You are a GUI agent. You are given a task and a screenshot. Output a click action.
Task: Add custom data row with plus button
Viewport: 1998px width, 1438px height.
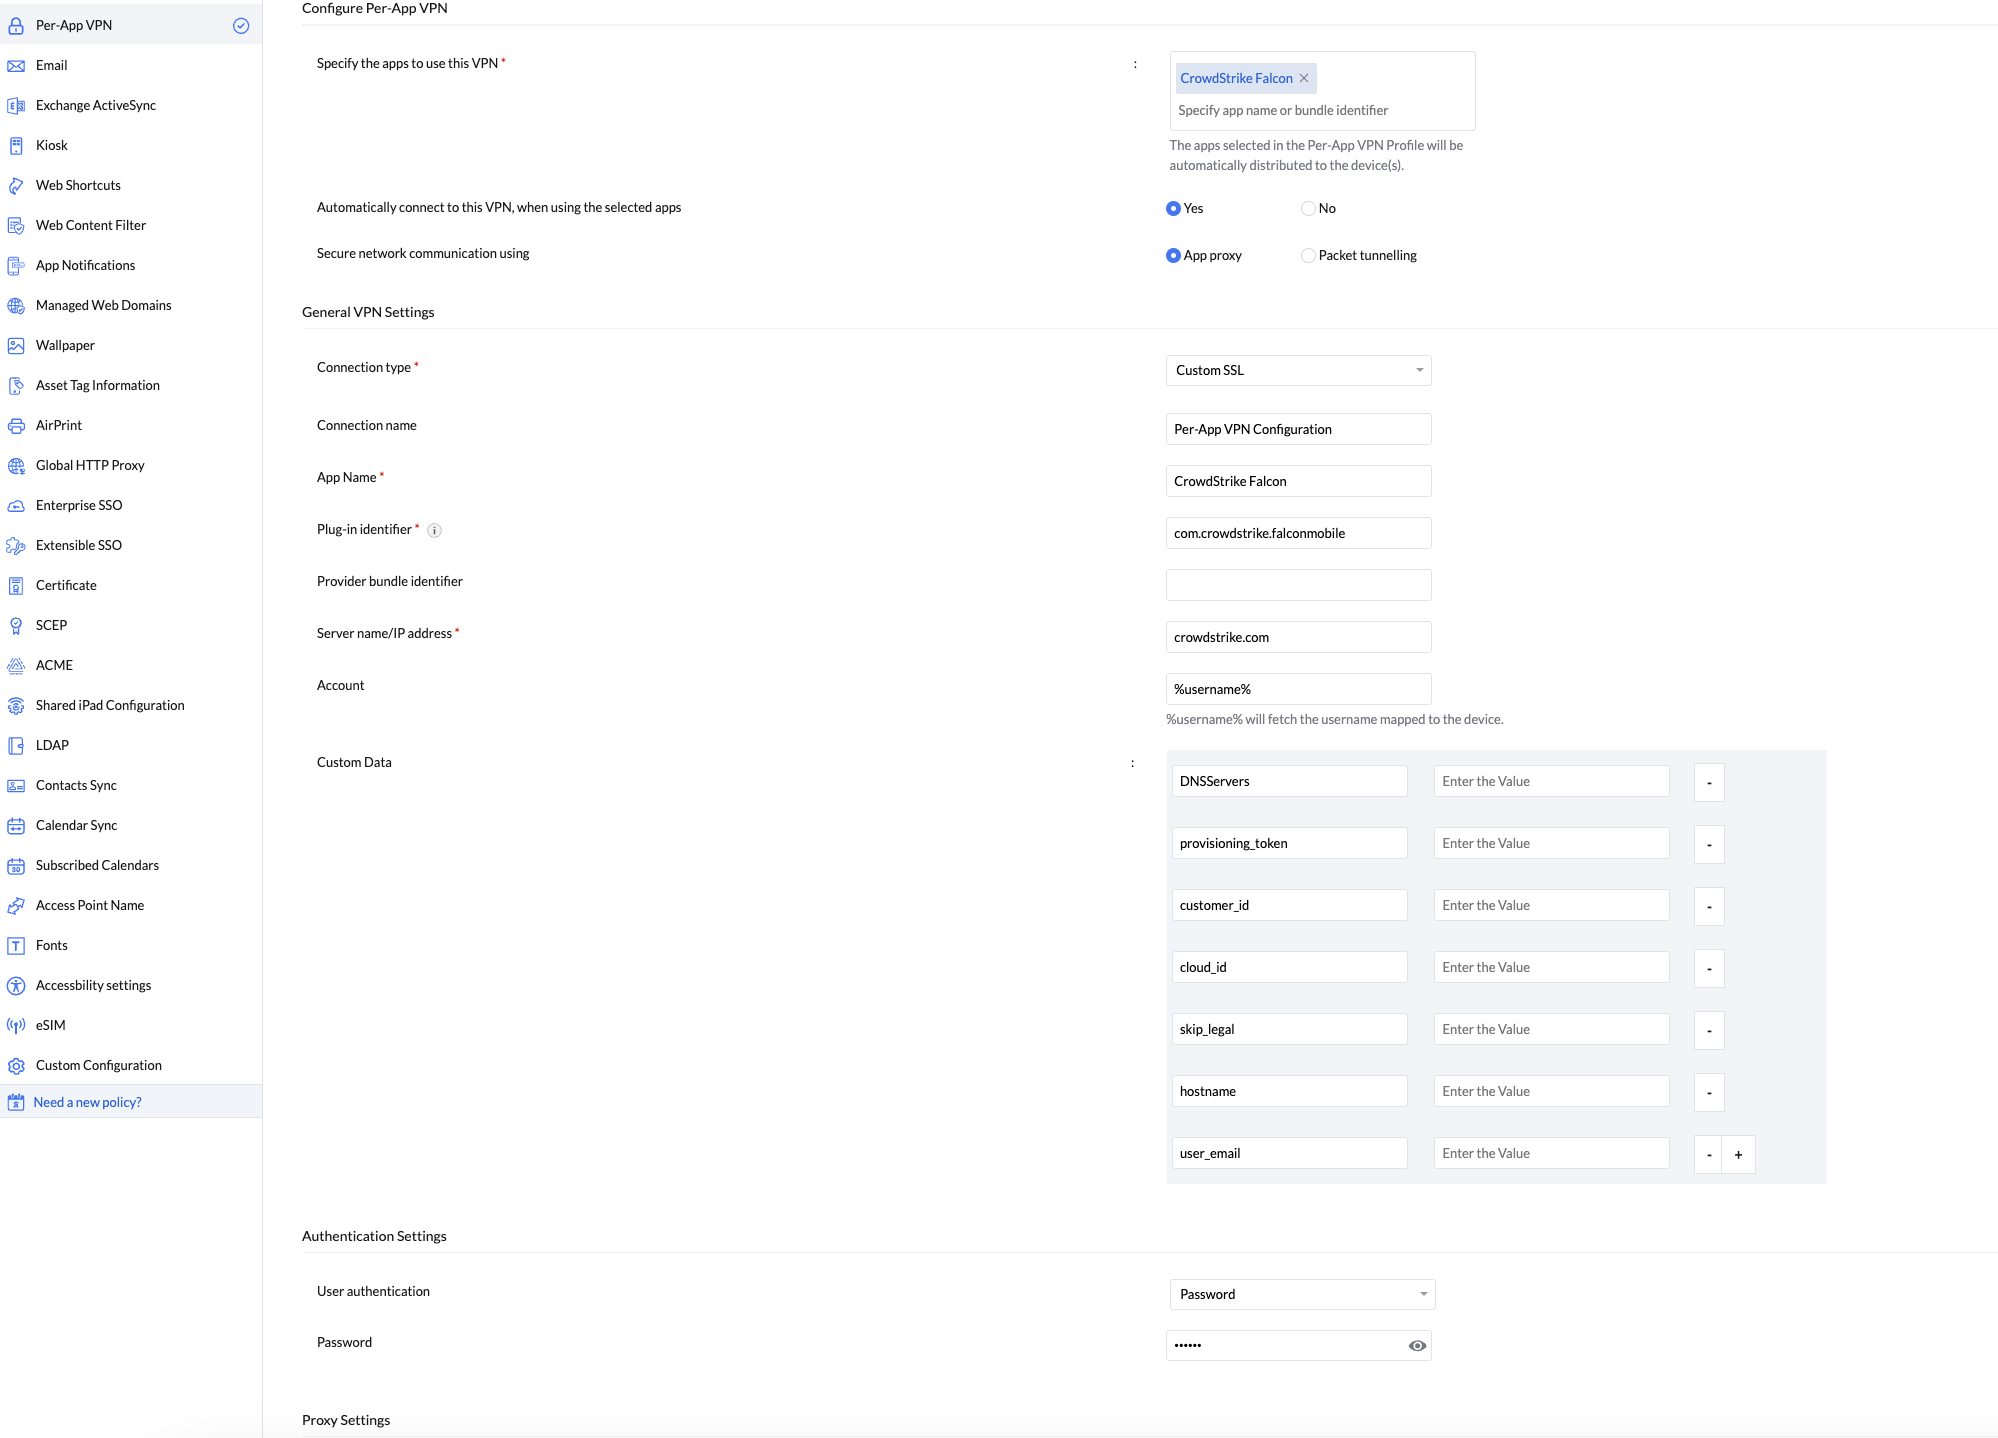[x=1738, y=1155]
